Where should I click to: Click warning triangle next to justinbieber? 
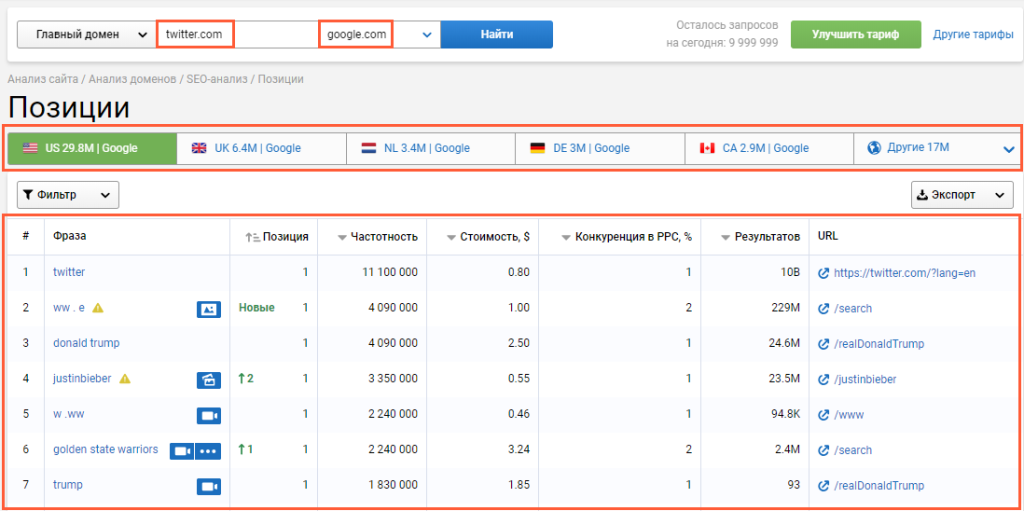click(x=125, y=378)
